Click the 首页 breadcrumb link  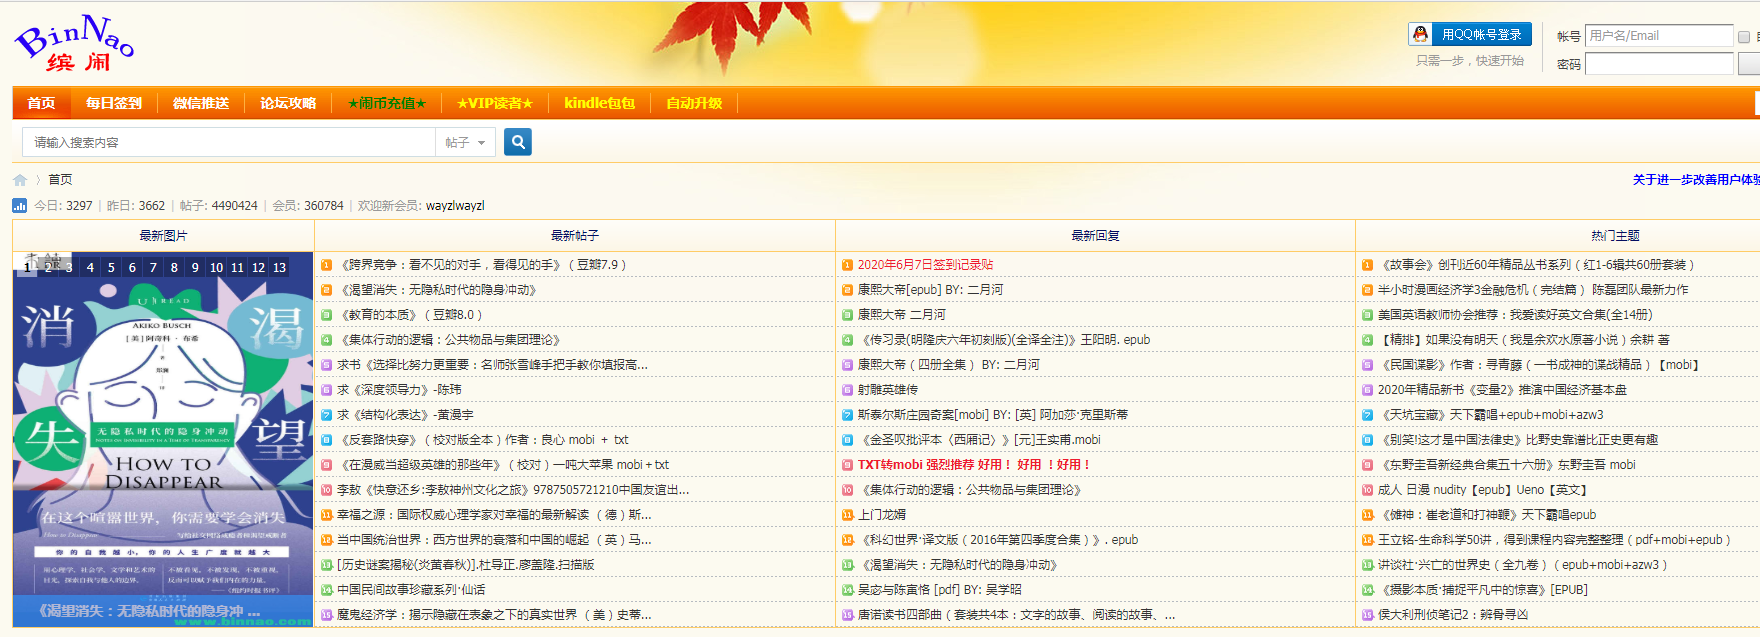coord(60,180)
